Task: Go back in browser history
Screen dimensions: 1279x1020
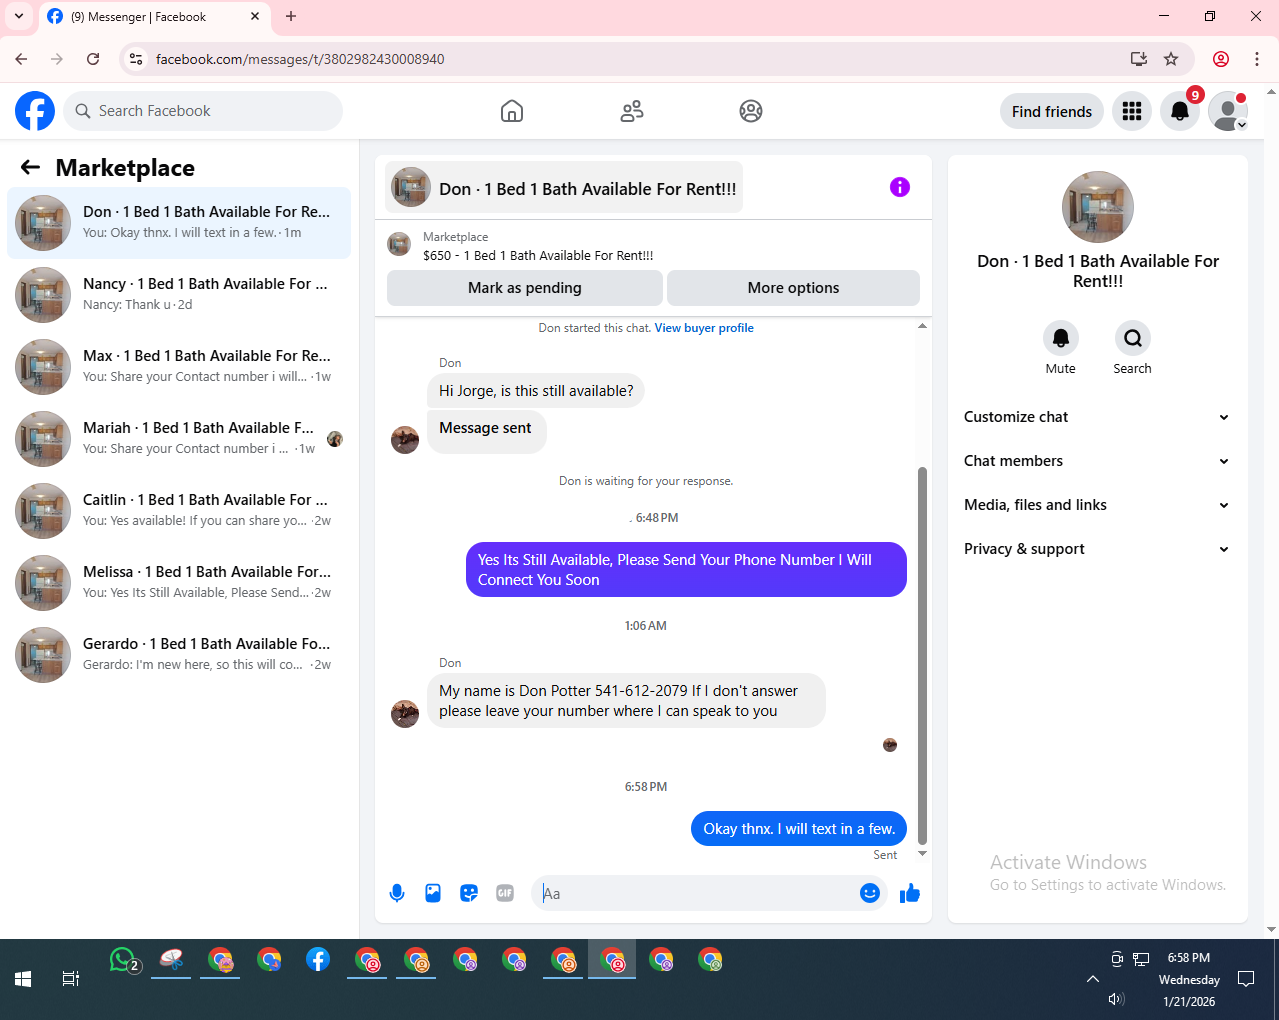Action: [21, 59]
